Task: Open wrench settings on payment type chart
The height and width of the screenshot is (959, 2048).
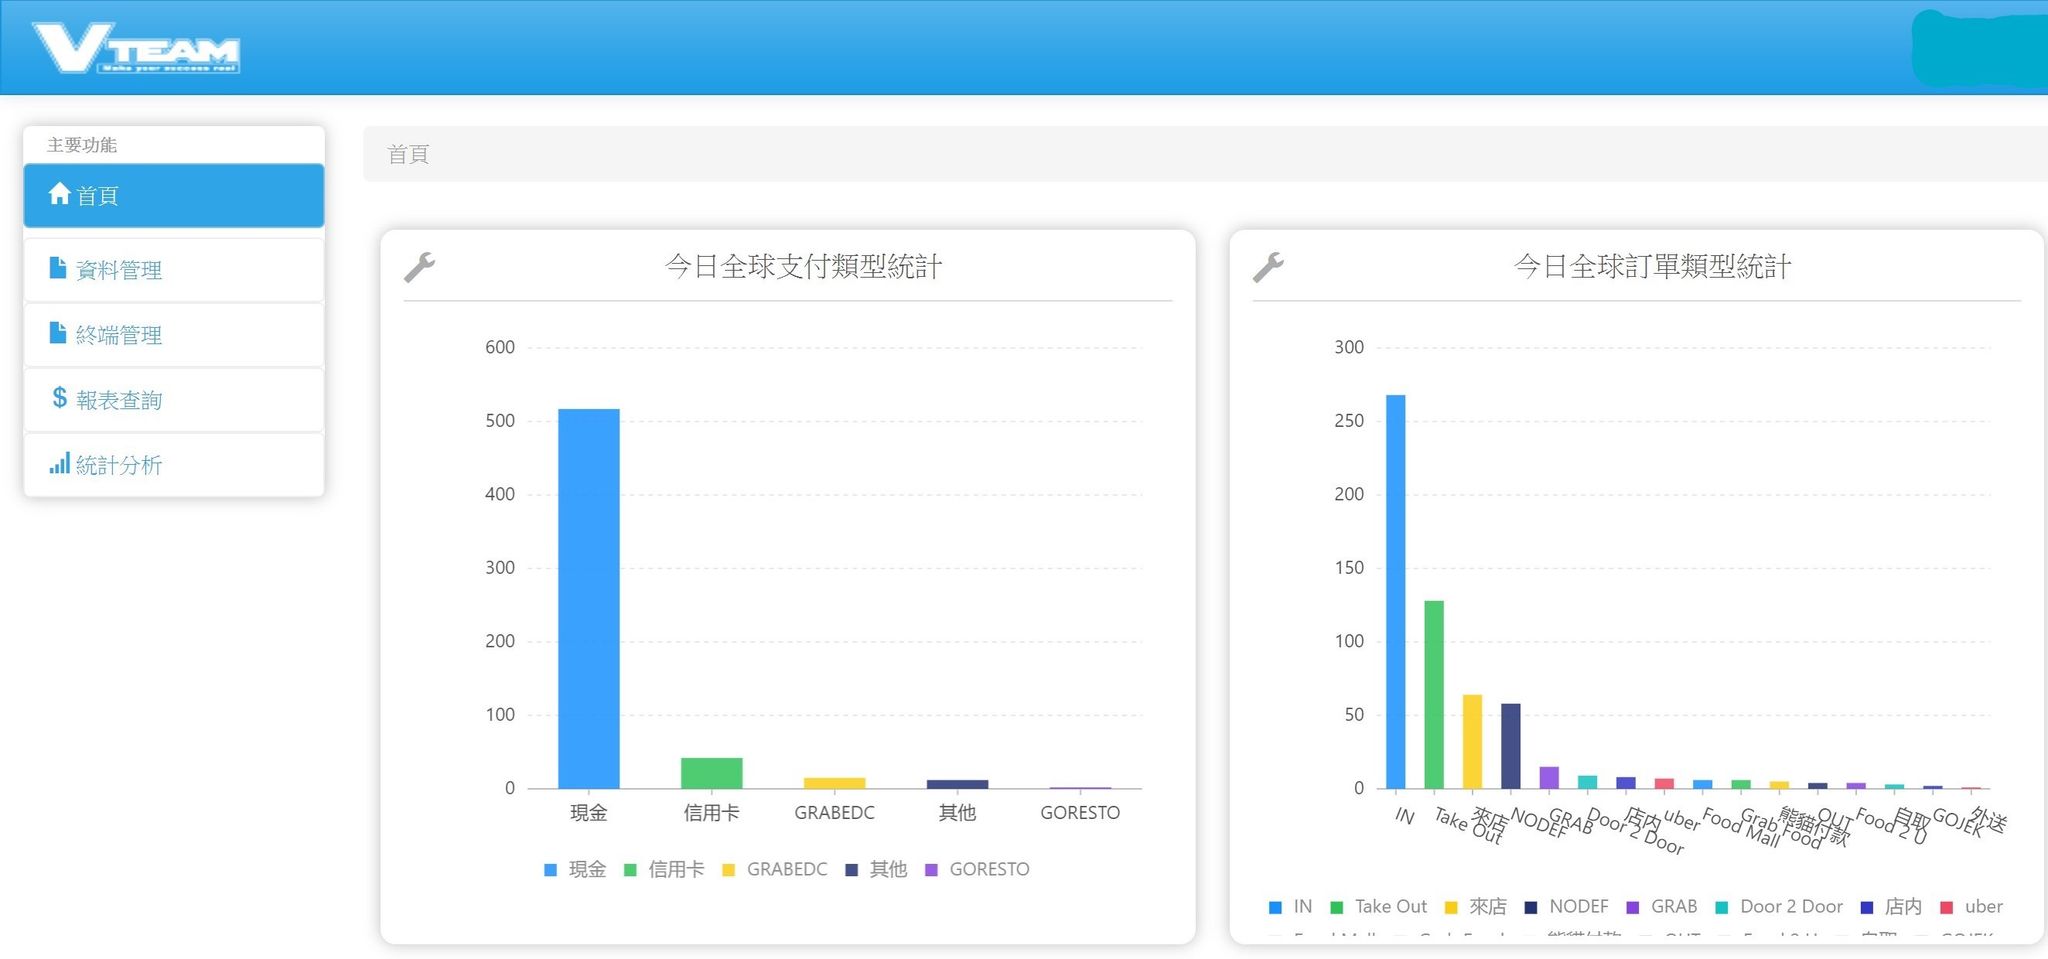Action: (419, 267)
